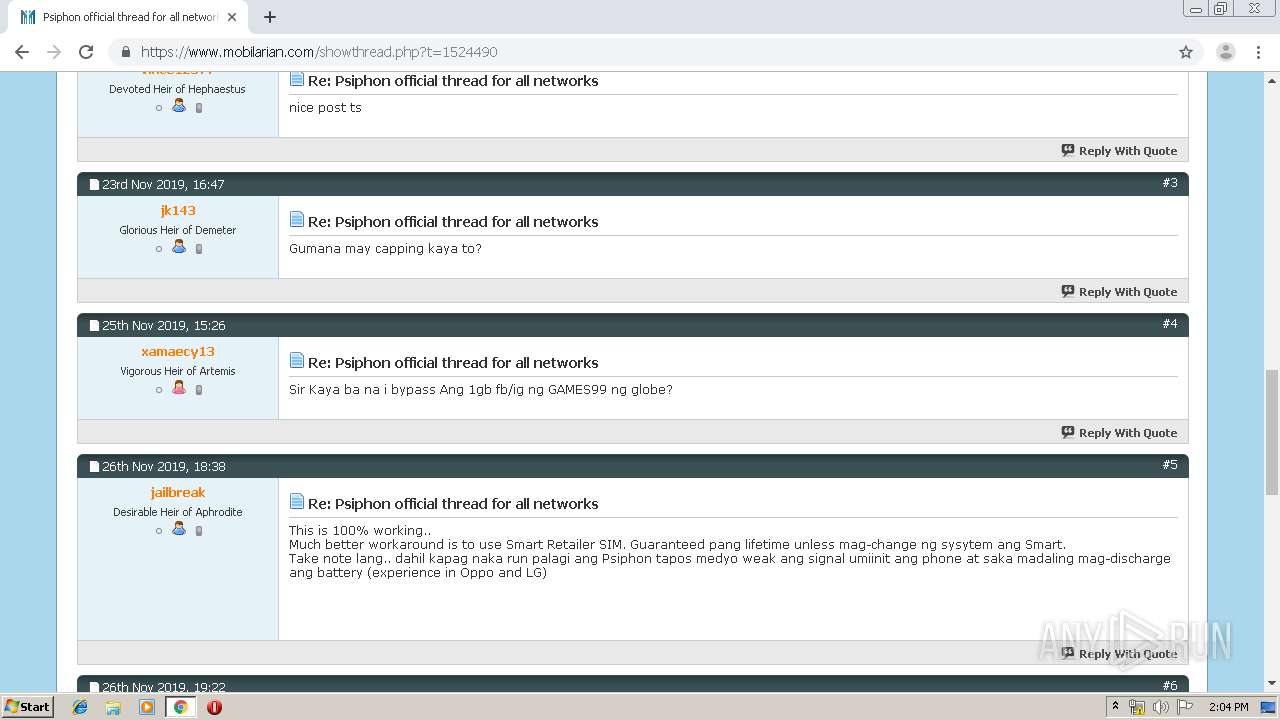Open permalink #4 of xamaecy13's post
The height and width of the screenshot is (720, 1280).
1170,324
